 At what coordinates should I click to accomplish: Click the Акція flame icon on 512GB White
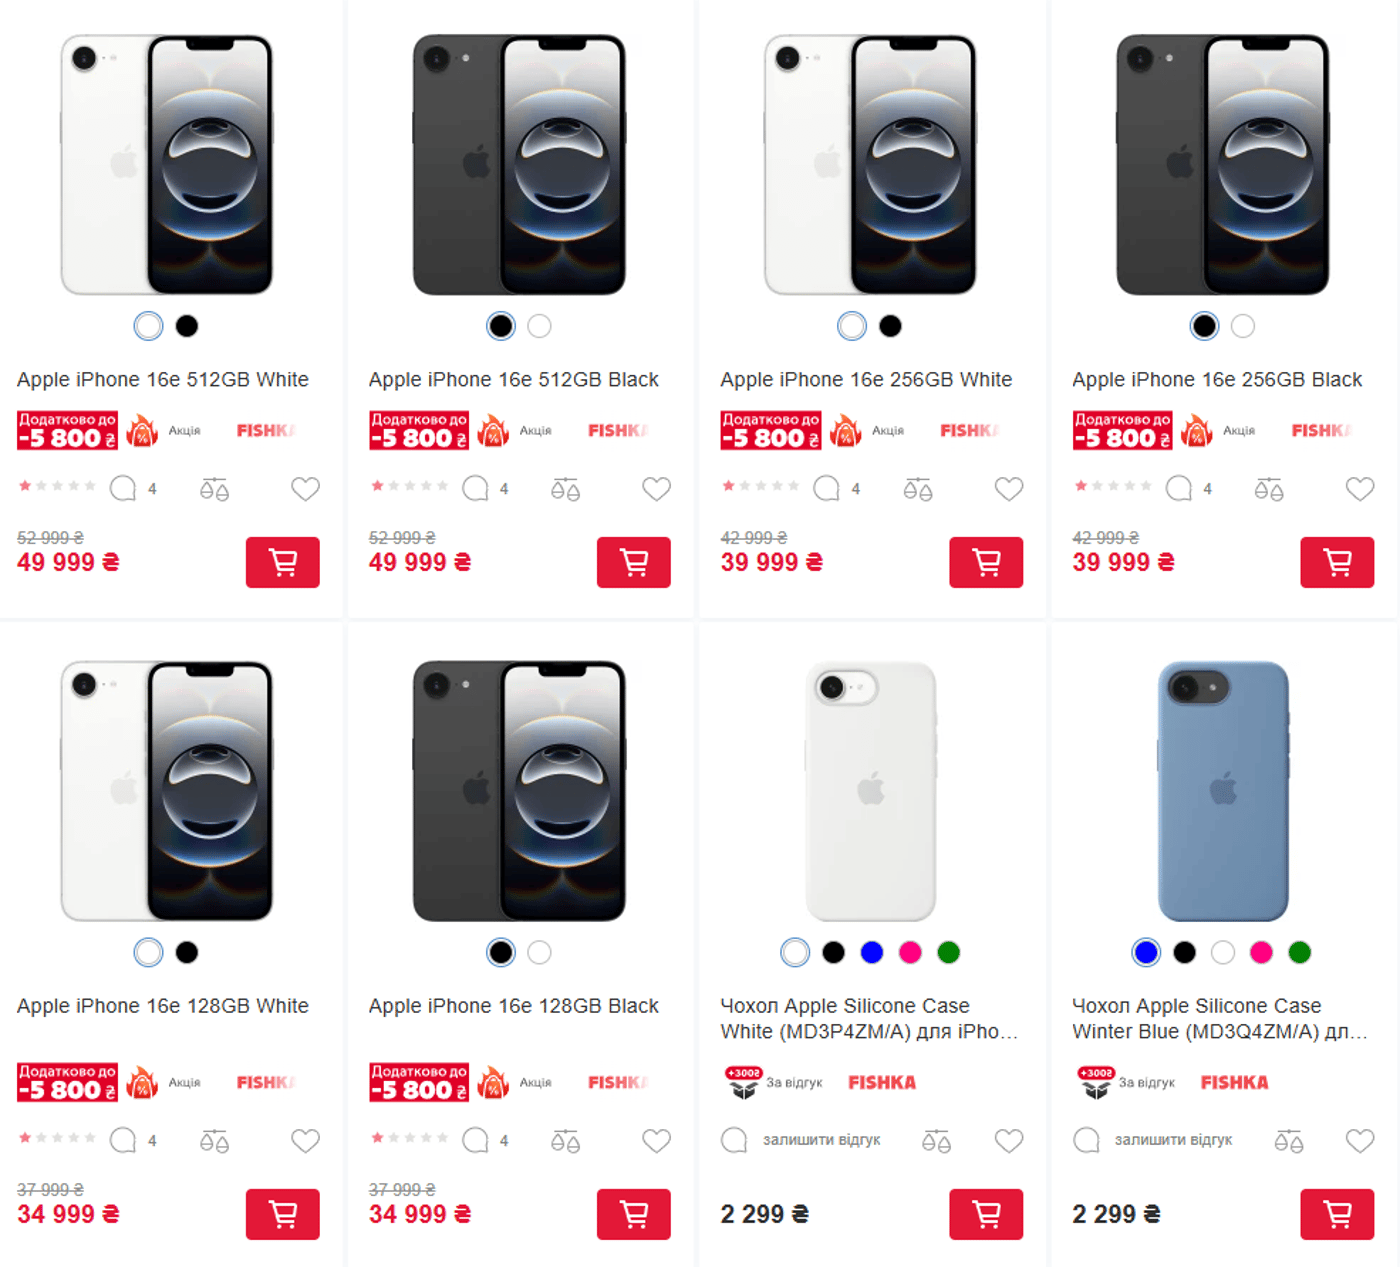[x=143, y=430]
